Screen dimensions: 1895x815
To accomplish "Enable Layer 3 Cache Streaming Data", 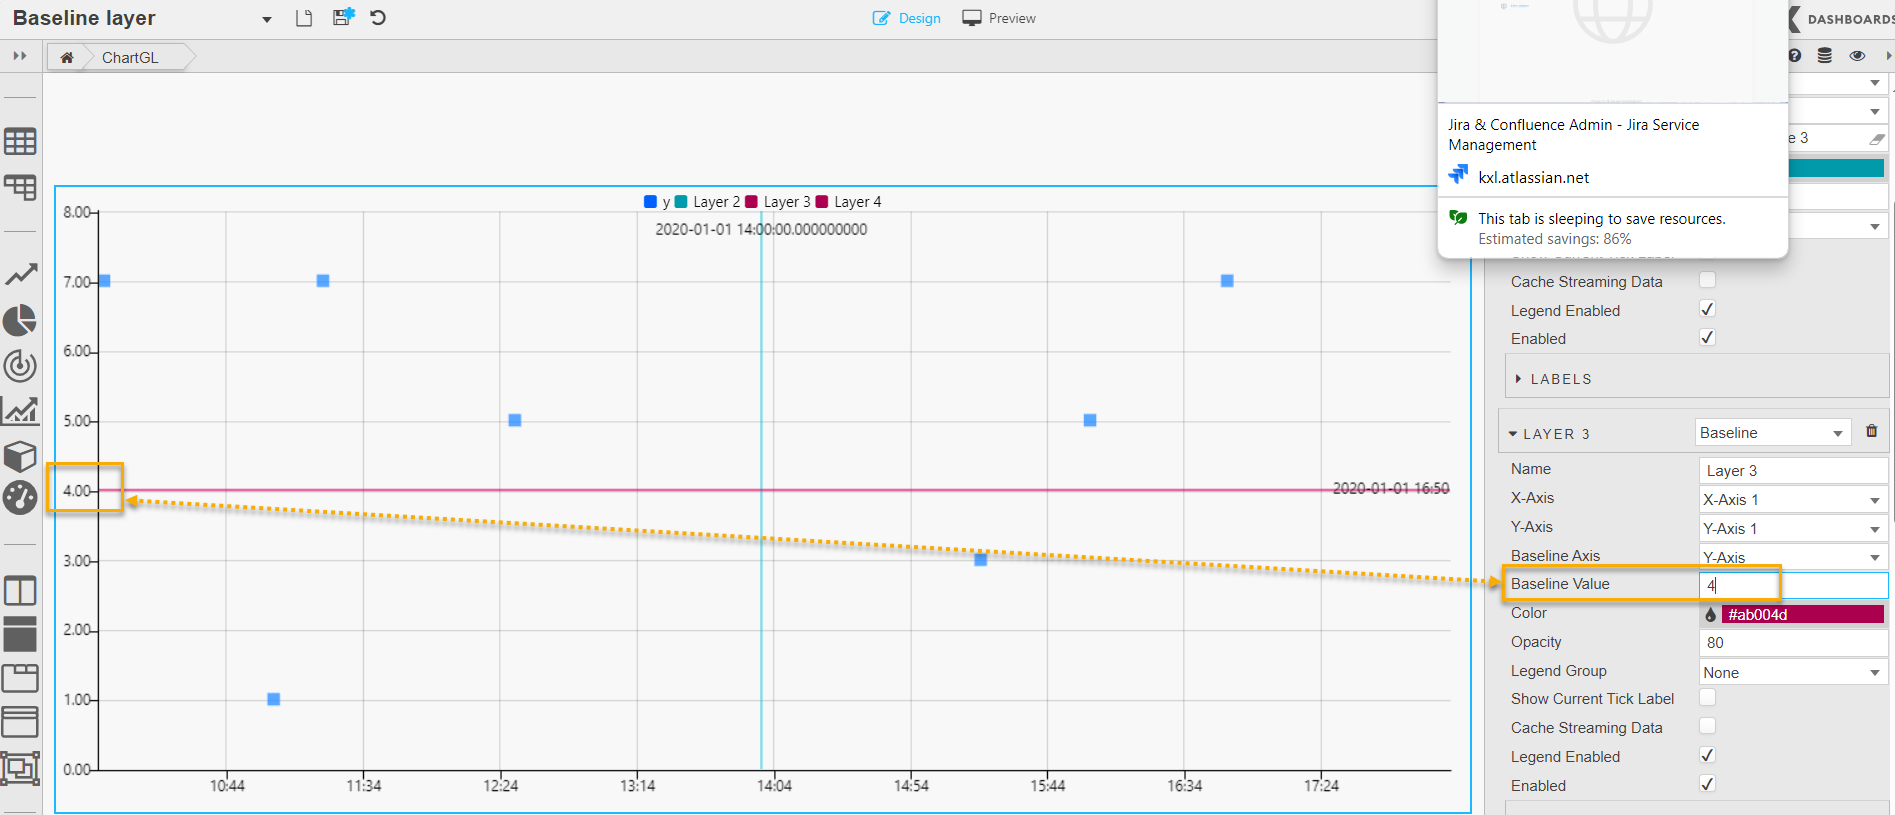I will pos(1707,727).
